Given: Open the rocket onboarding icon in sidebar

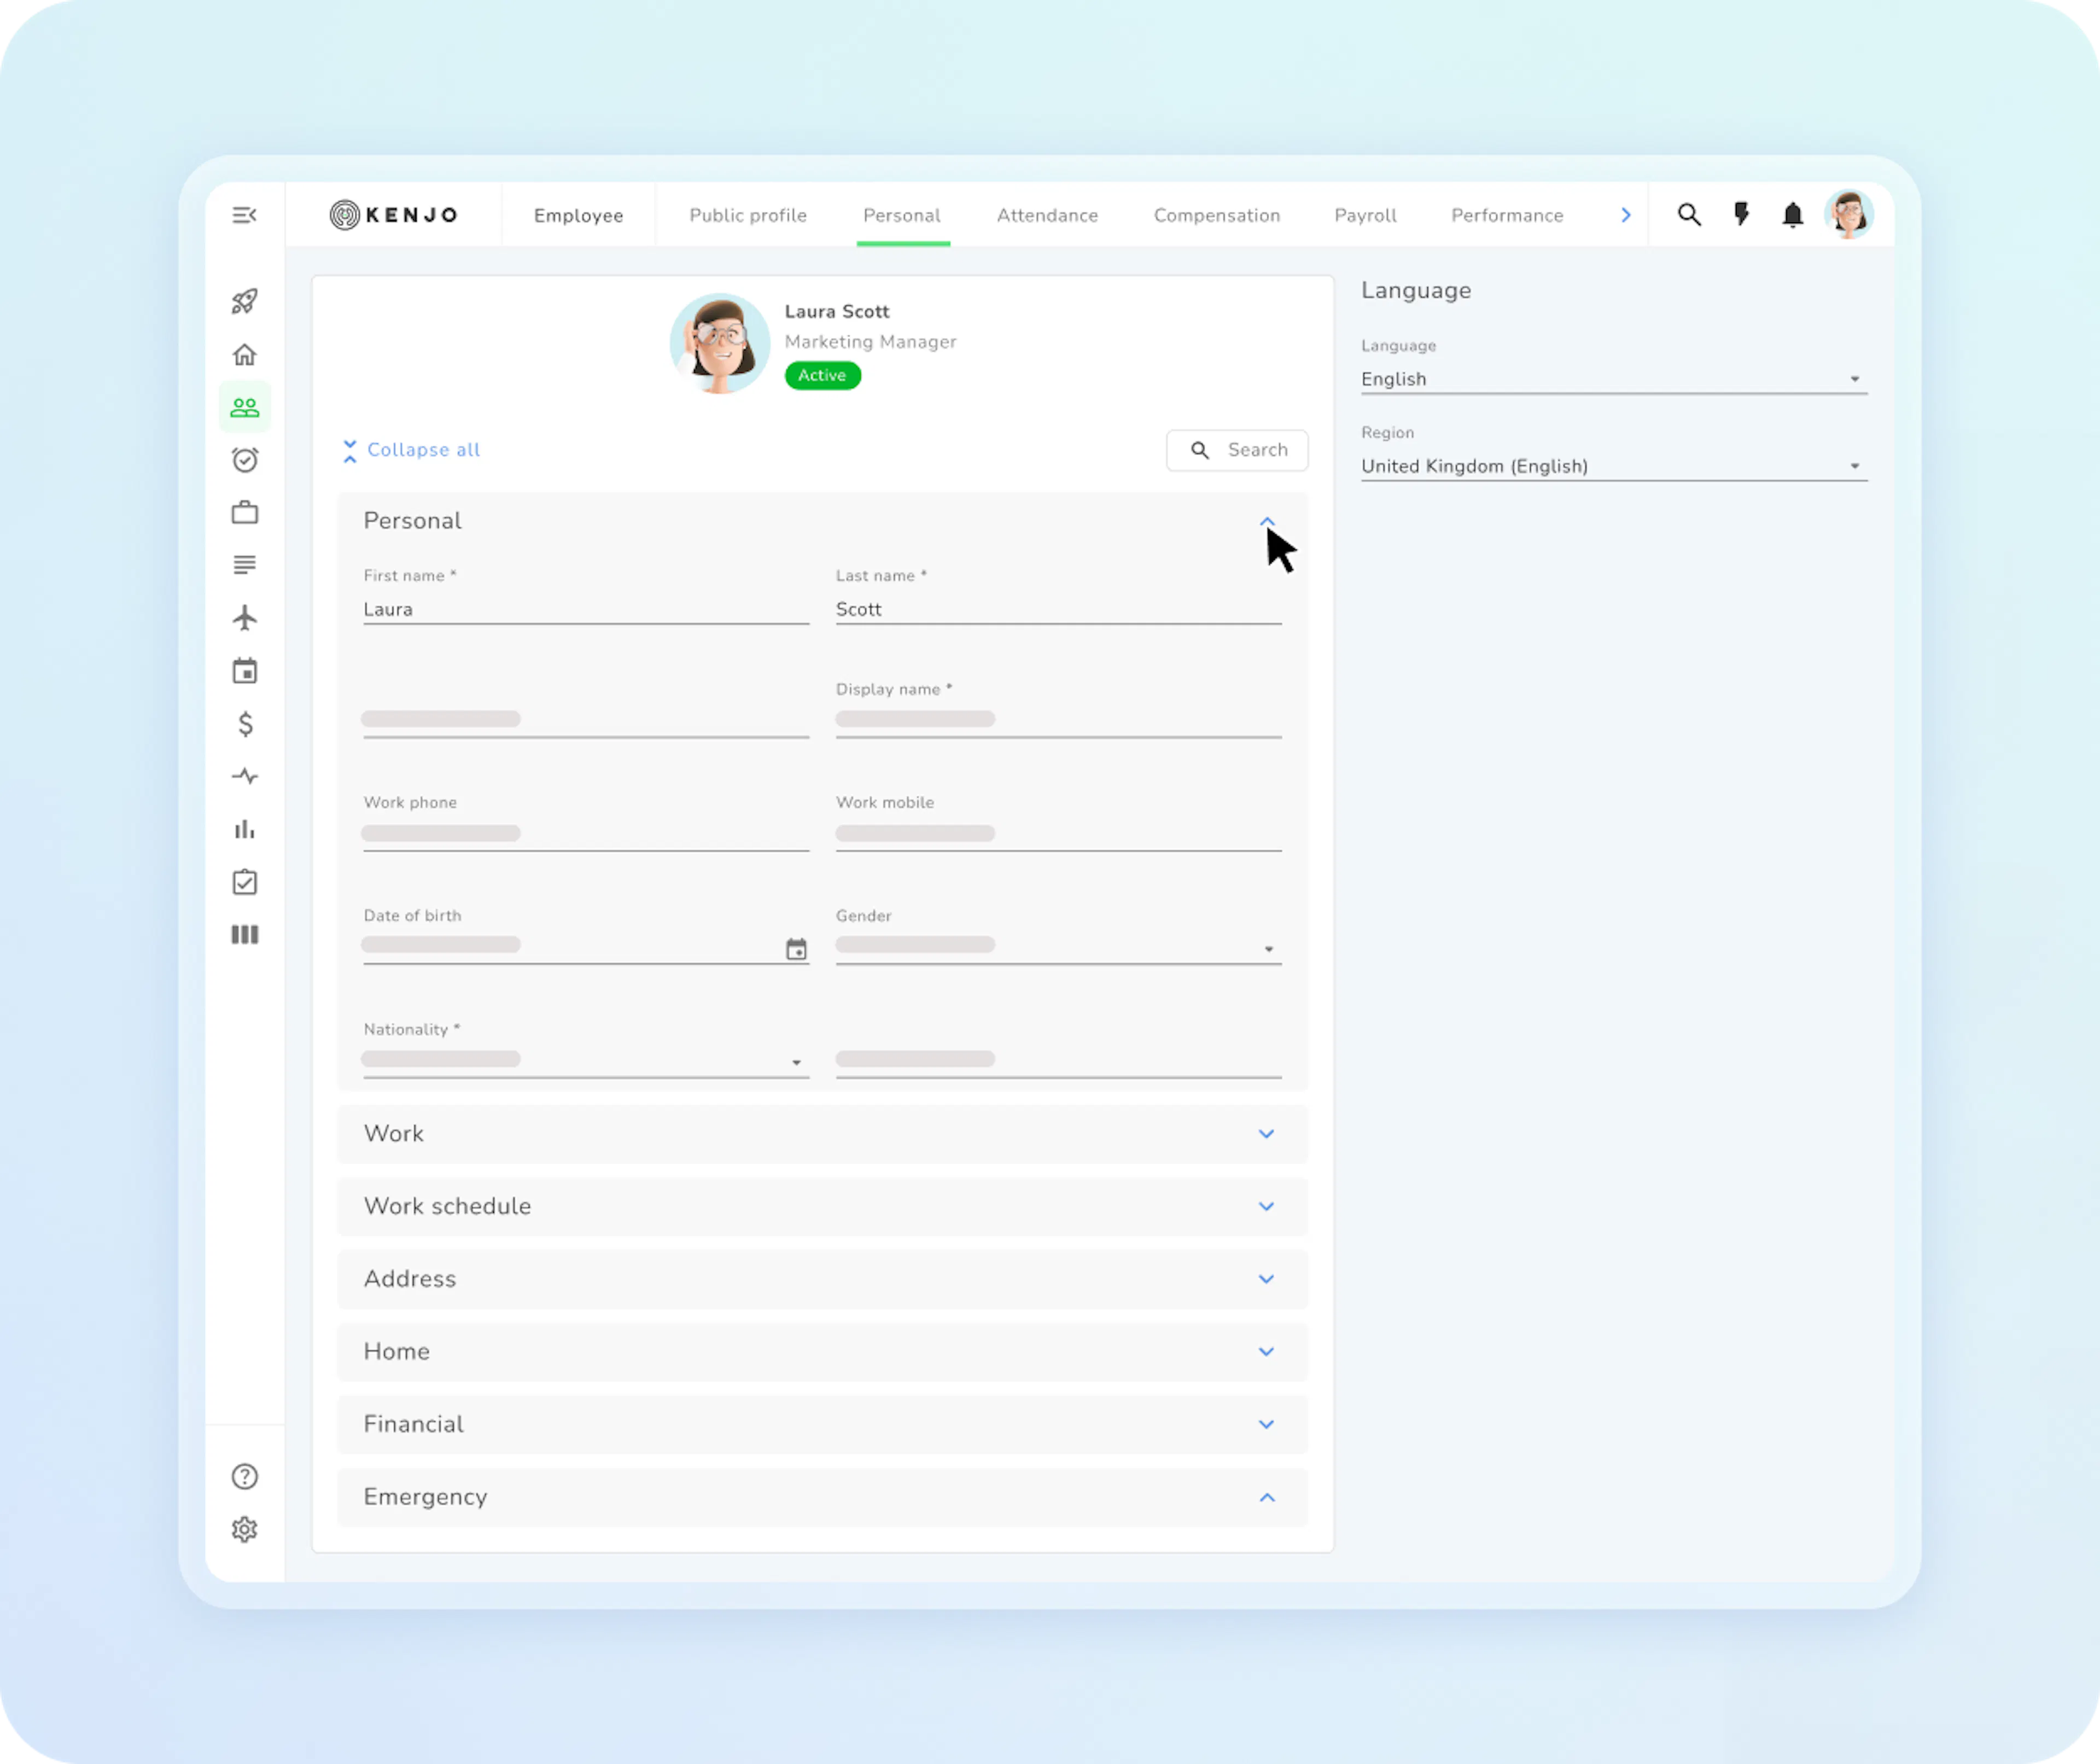Looking at the screenshot, I should (x=245, y=301).
